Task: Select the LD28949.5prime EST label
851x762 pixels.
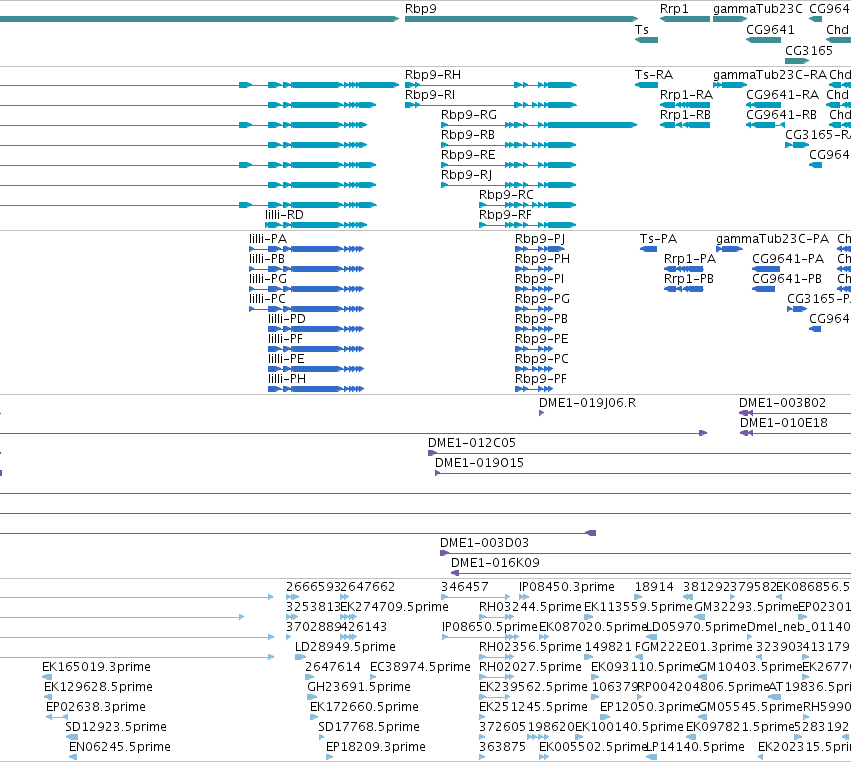Action: [345, 647]
